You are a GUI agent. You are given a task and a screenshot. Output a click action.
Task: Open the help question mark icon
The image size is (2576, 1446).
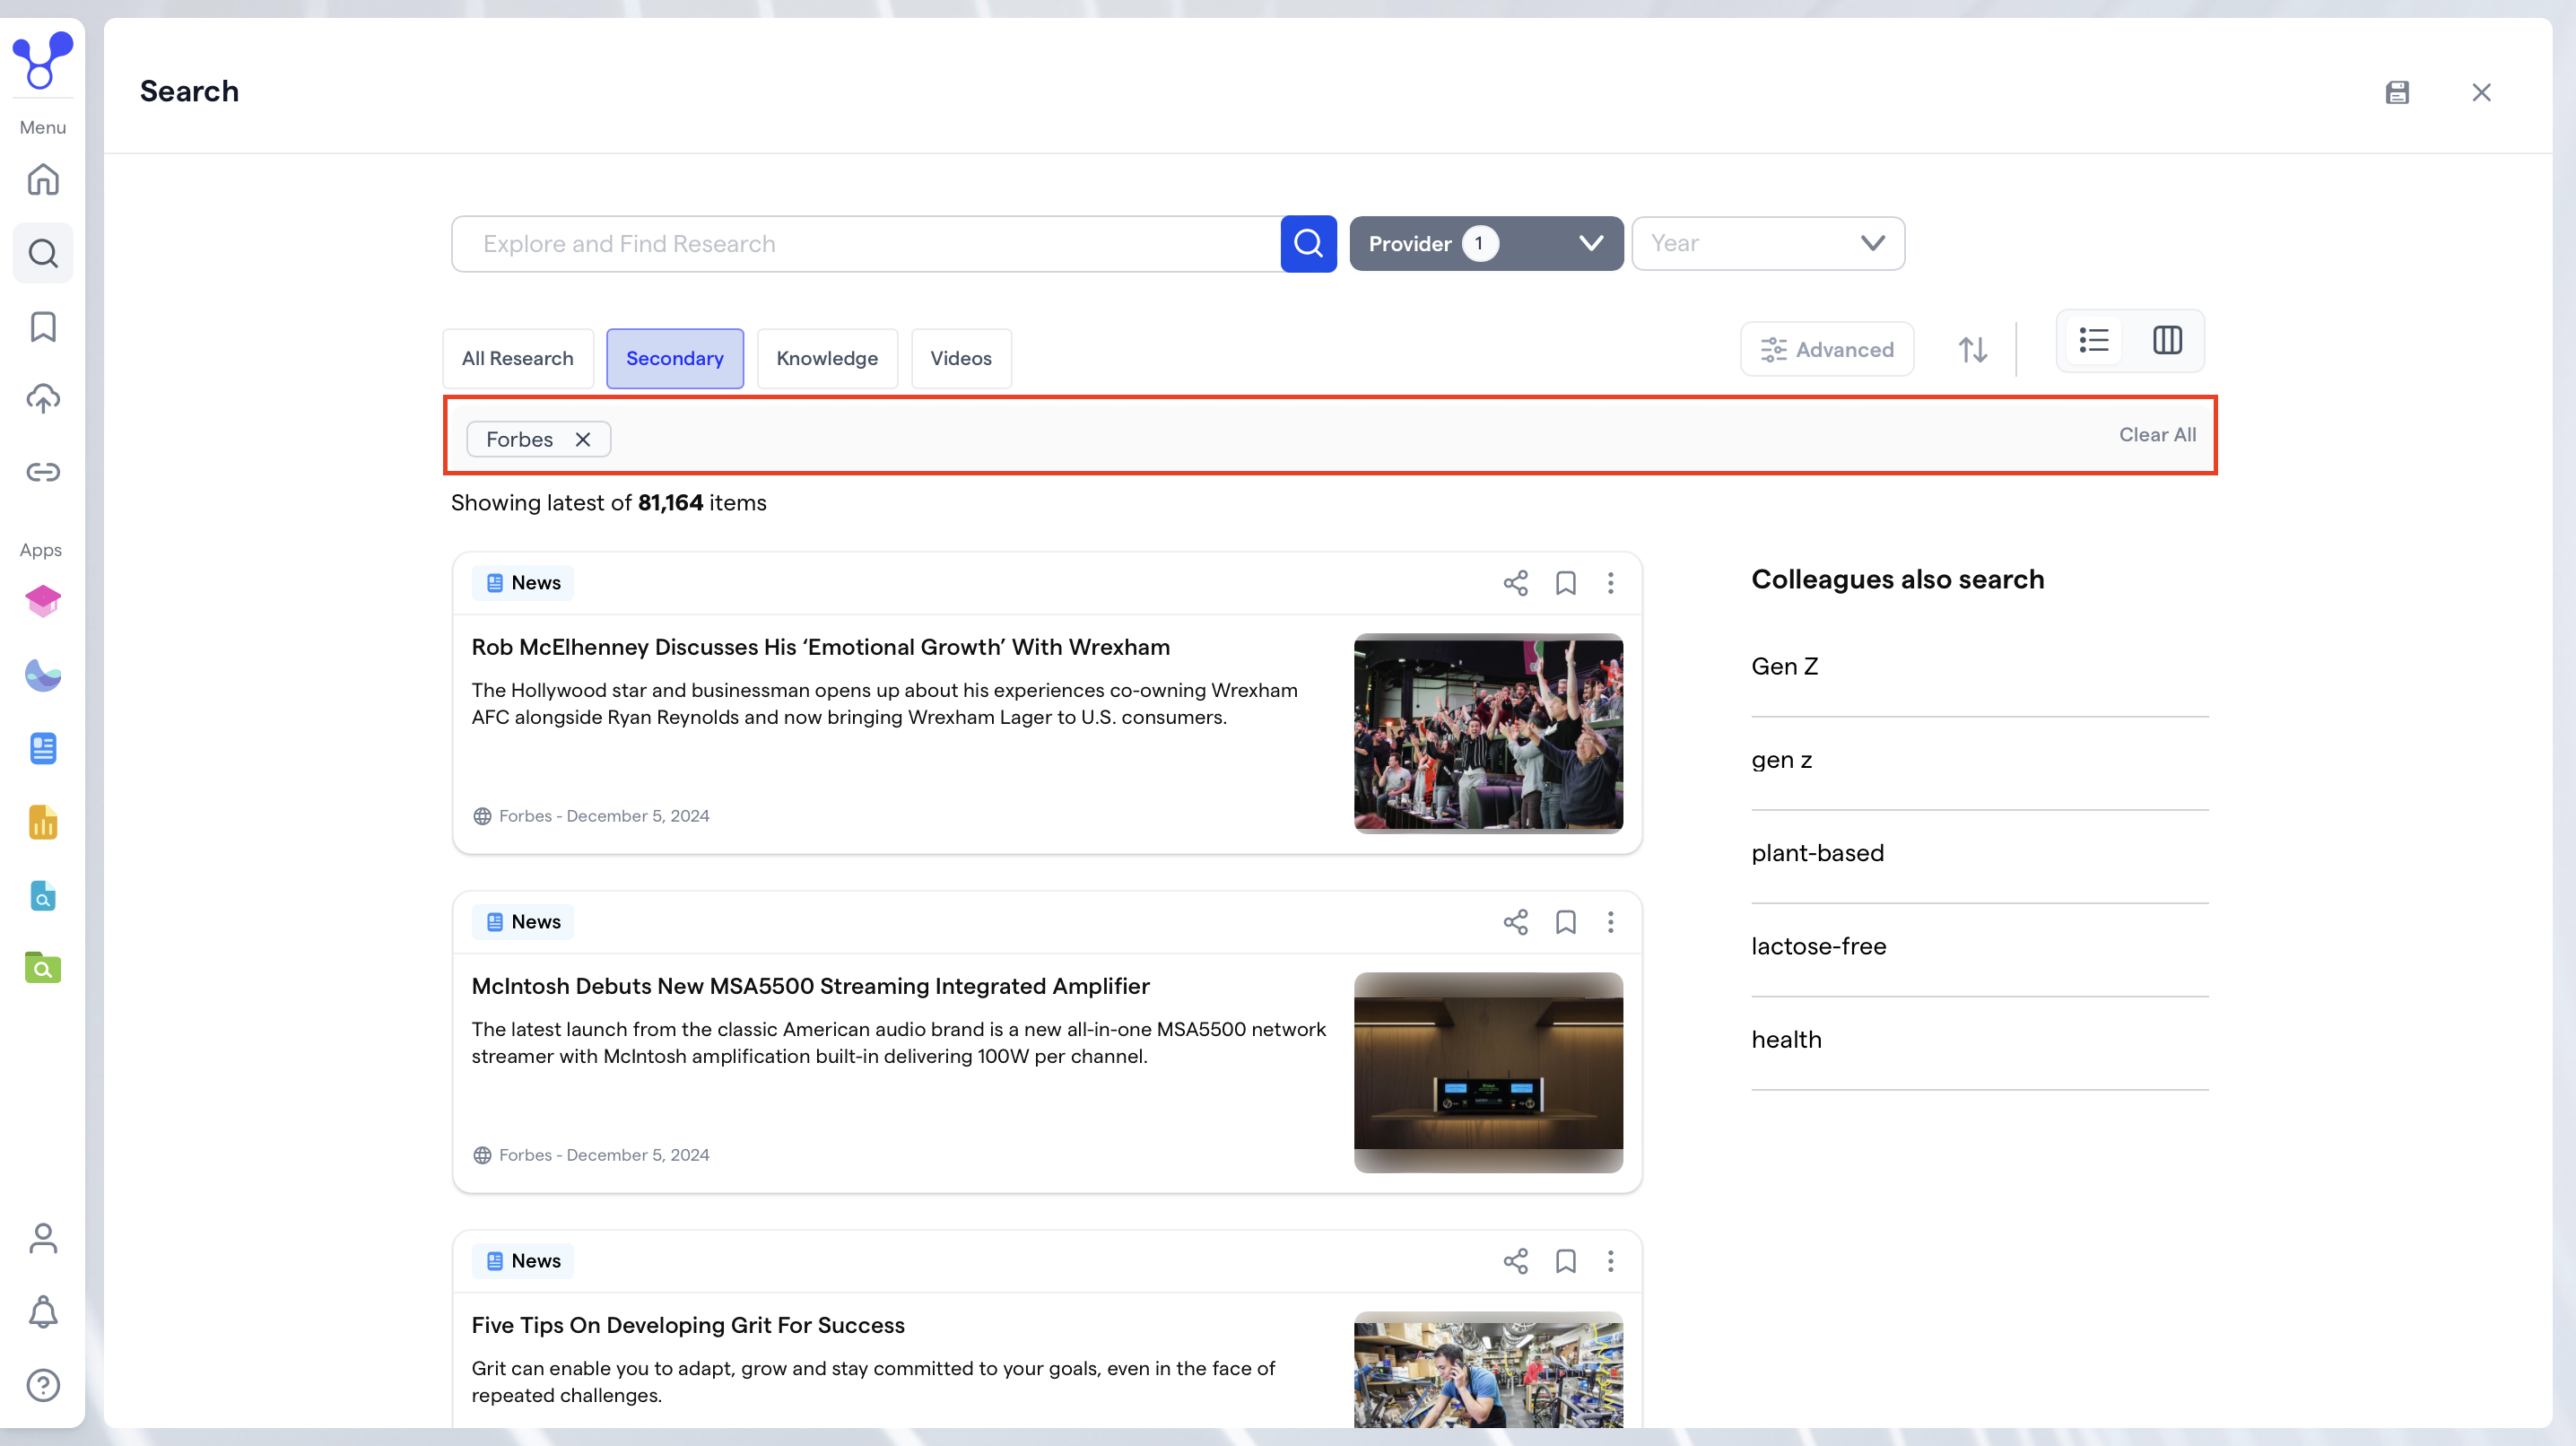43,1385
